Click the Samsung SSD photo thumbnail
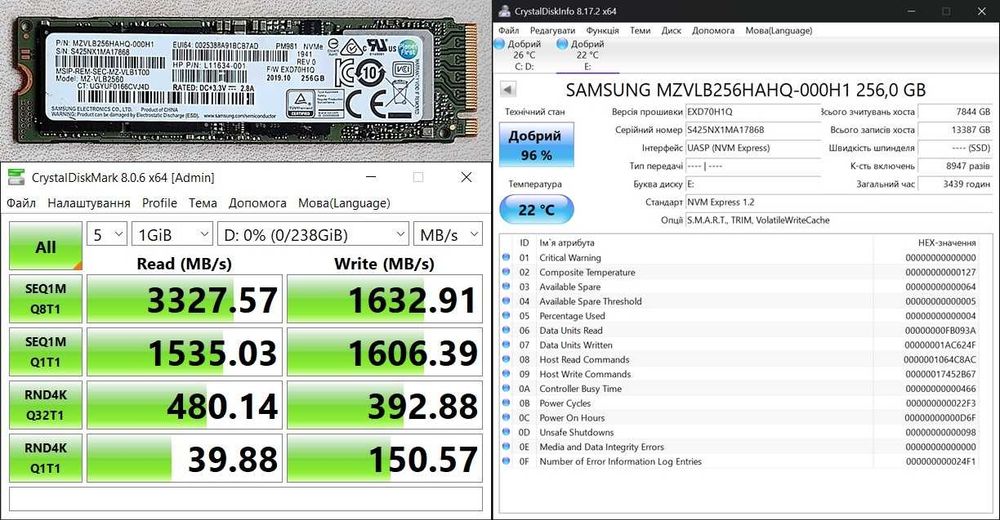Image resolution: width=1000 pixels, height=520 pixels. click(246, 81)
